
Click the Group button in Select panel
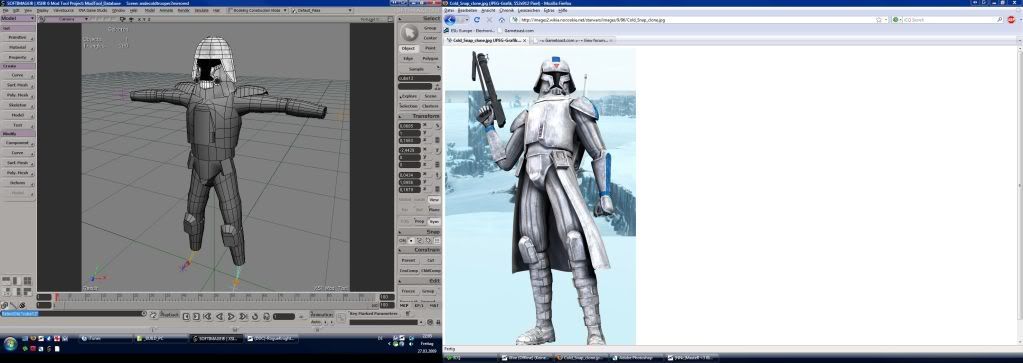pos(430,28)
